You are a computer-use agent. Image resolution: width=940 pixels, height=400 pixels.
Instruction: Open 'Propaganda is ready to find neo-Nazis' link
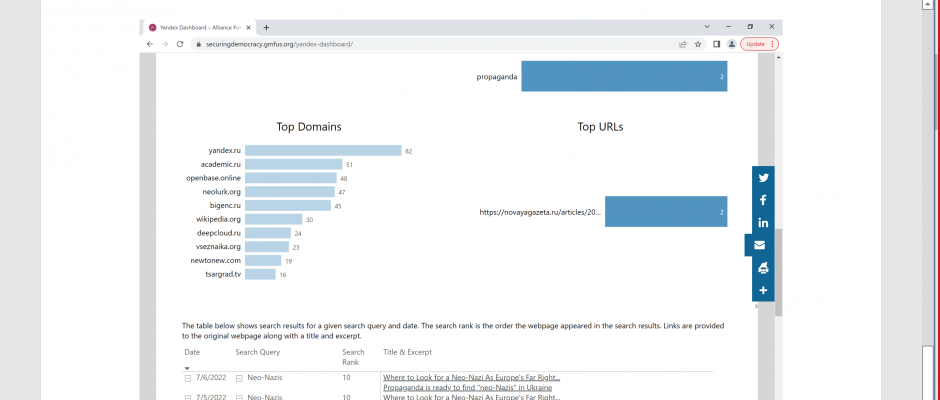click(x=468, y=387)
